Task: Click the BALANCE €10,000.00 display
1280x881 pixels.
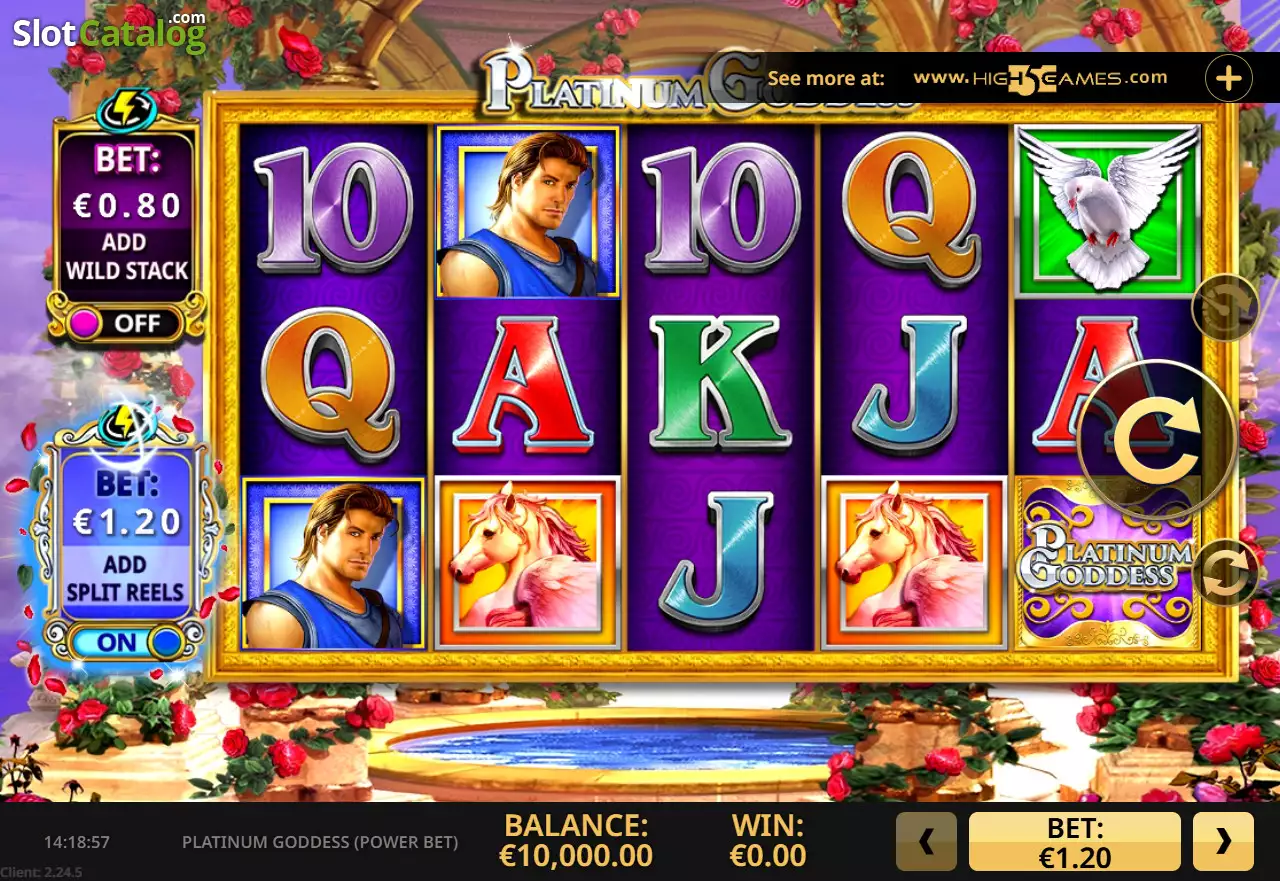Action: 576,840
